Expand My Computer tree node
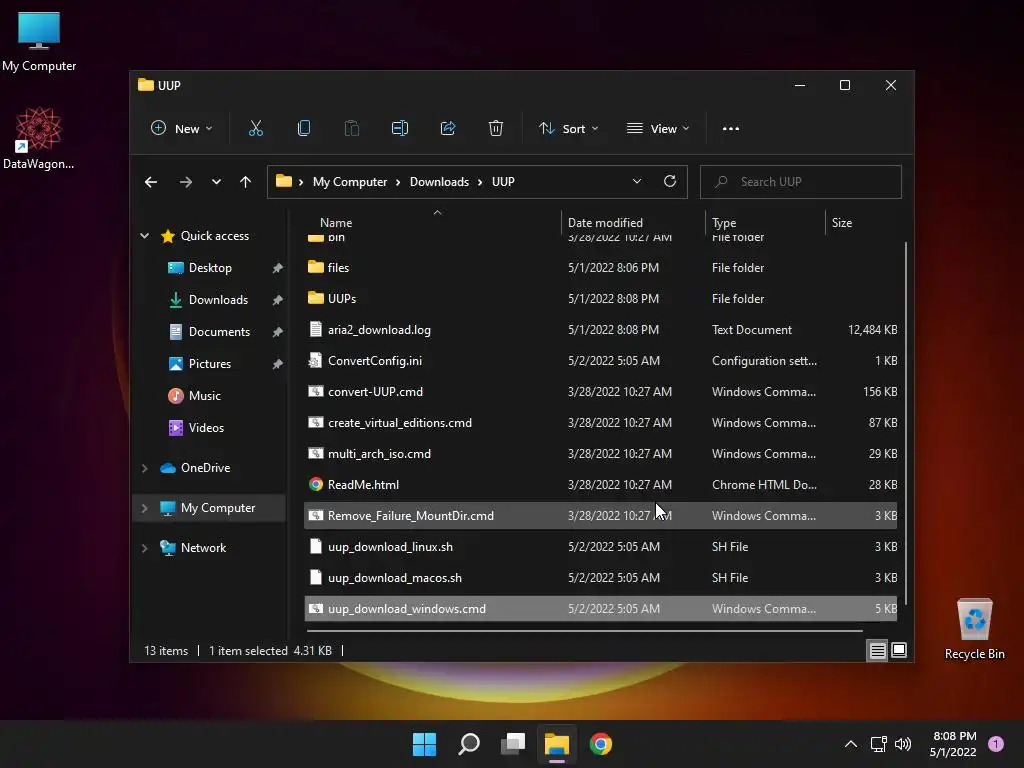 [144, 508]
